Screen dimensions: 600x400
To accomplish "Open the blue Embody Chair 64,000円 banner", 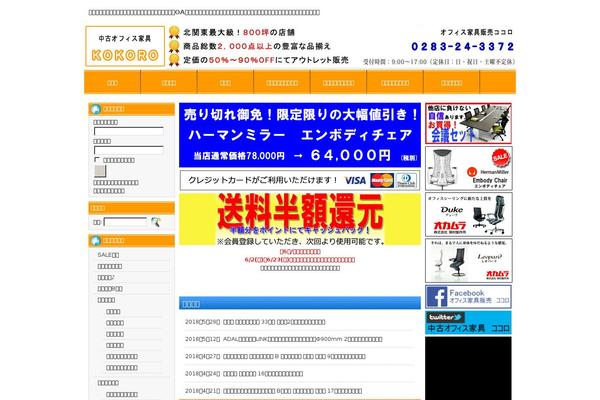I will coord(300,135).
